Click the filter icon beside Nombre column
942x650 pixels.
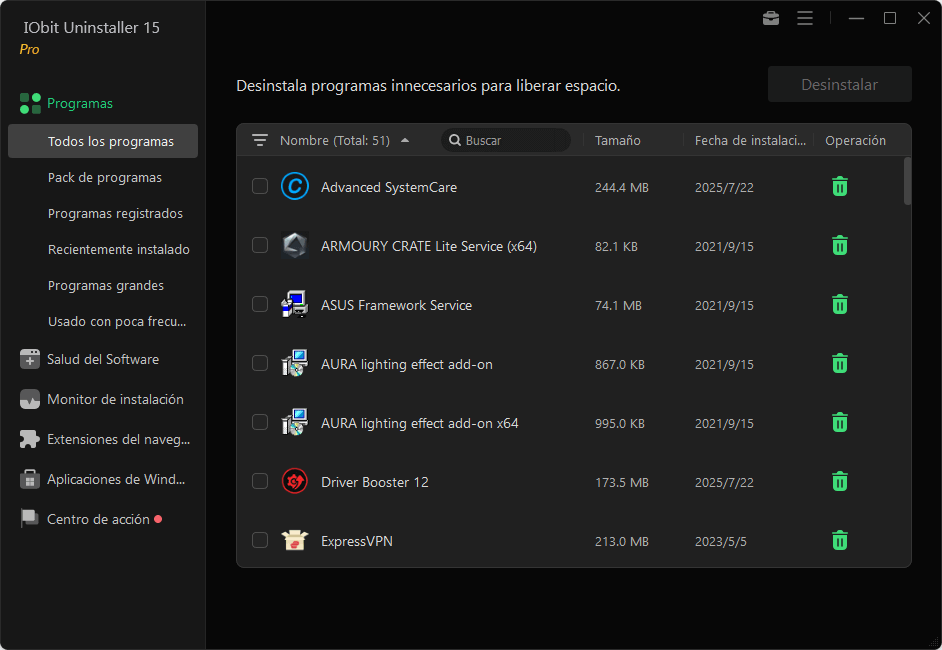click(260, 141)
